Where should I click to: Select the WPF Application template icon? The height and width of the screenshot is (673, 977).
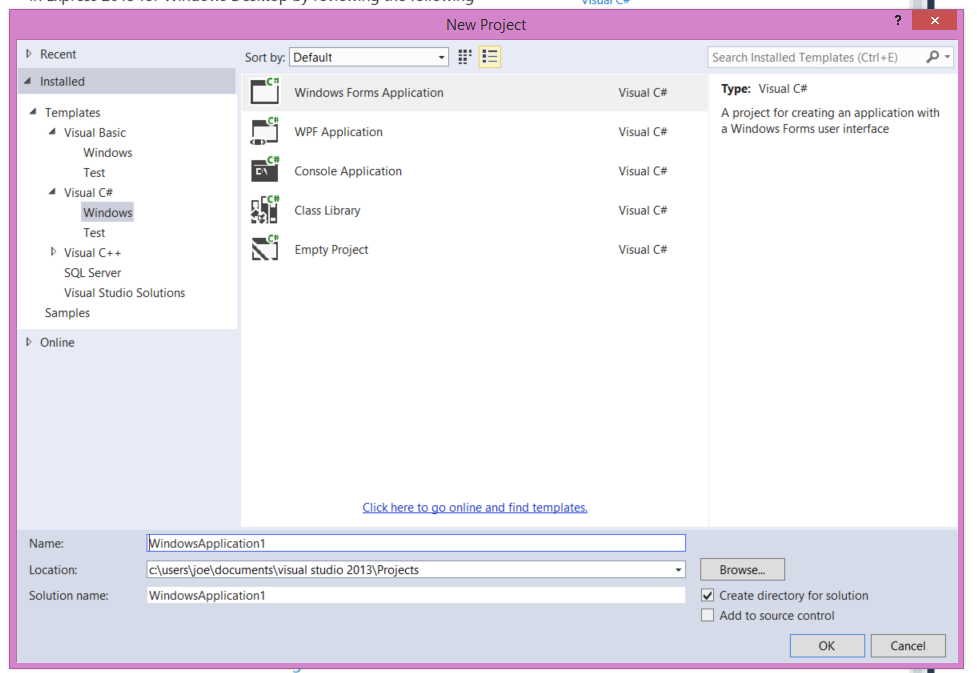pyautogui.click(x=265, y=131)
